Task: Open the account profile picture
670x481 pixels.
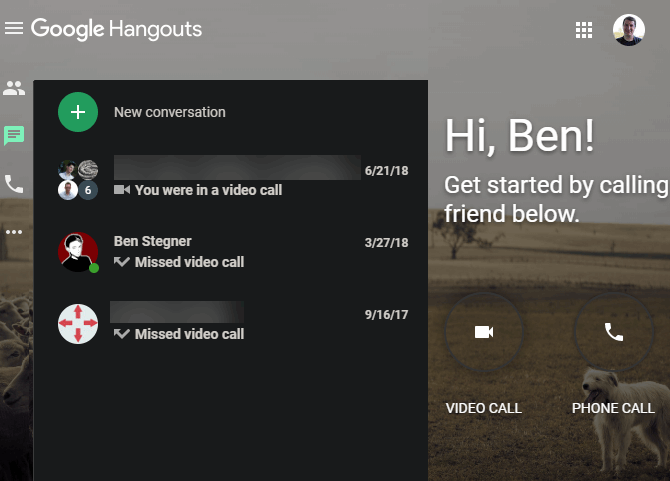Action: pos(629,30)
